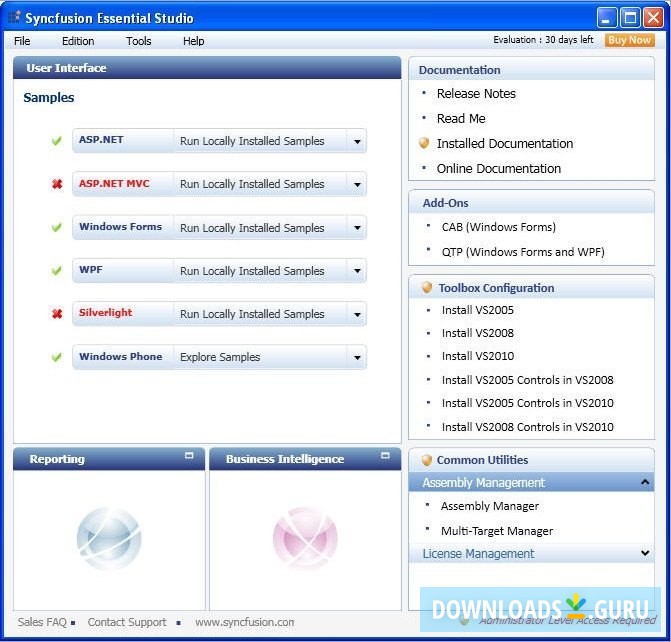Open the ASP.NET MVC samples dropdown arrow
Image resolution: width=671 pixels, height=642 pixels.
(357, 184)
